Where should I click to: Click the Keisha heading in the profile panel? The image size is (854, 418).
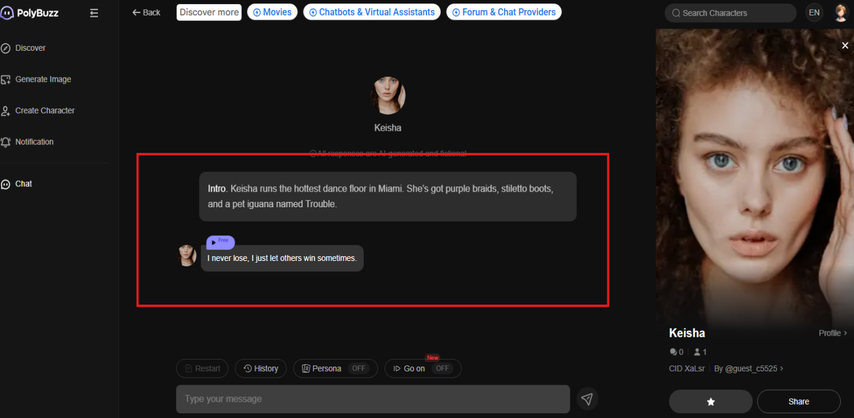[687, 333]
